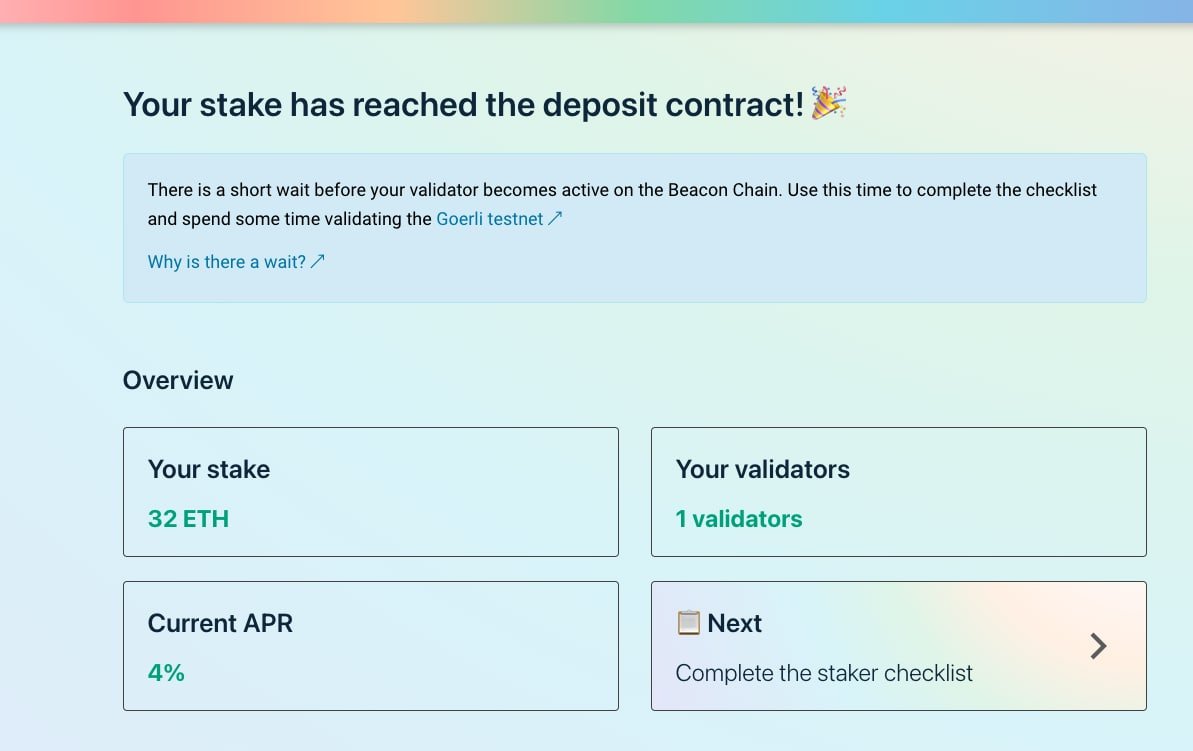Image resolution: width=1193 pixels, height=751 pixels.
Task: Expand the staker checklist via the Next card
Action: tap(898, 646)
